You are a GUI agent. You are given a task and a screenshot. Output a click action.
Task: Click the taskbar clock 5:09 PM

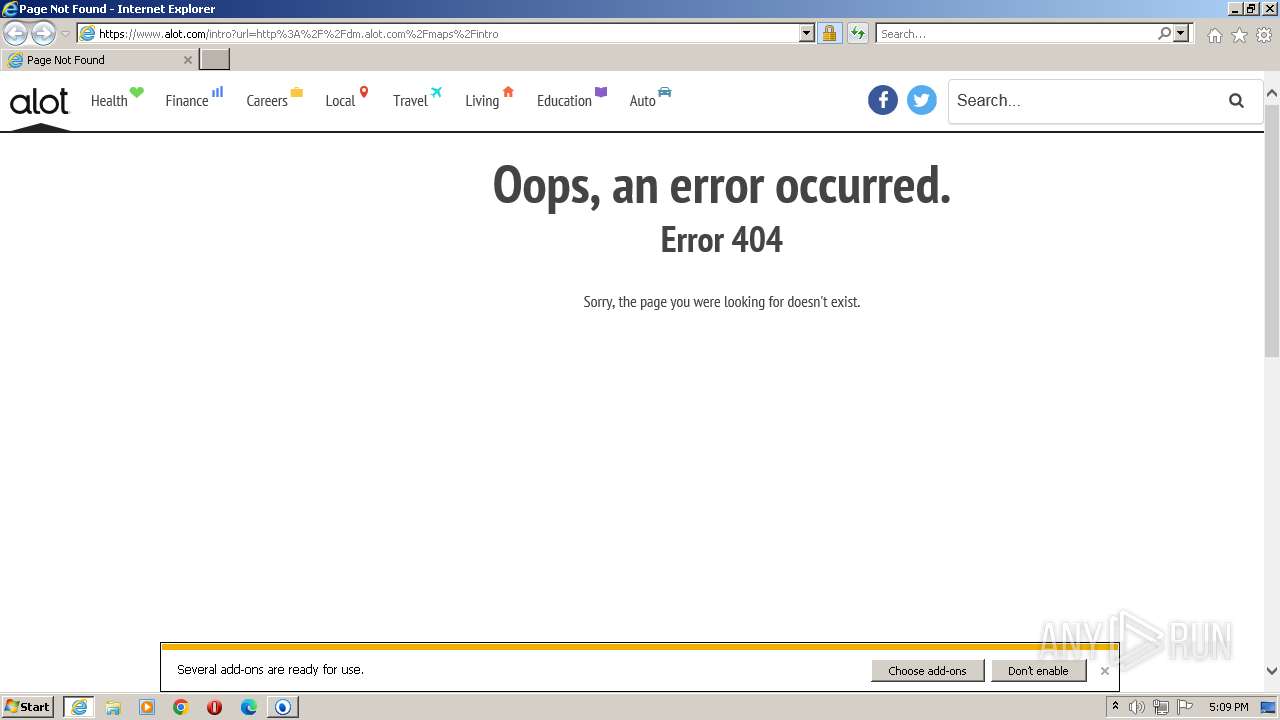pos(1228,707)
